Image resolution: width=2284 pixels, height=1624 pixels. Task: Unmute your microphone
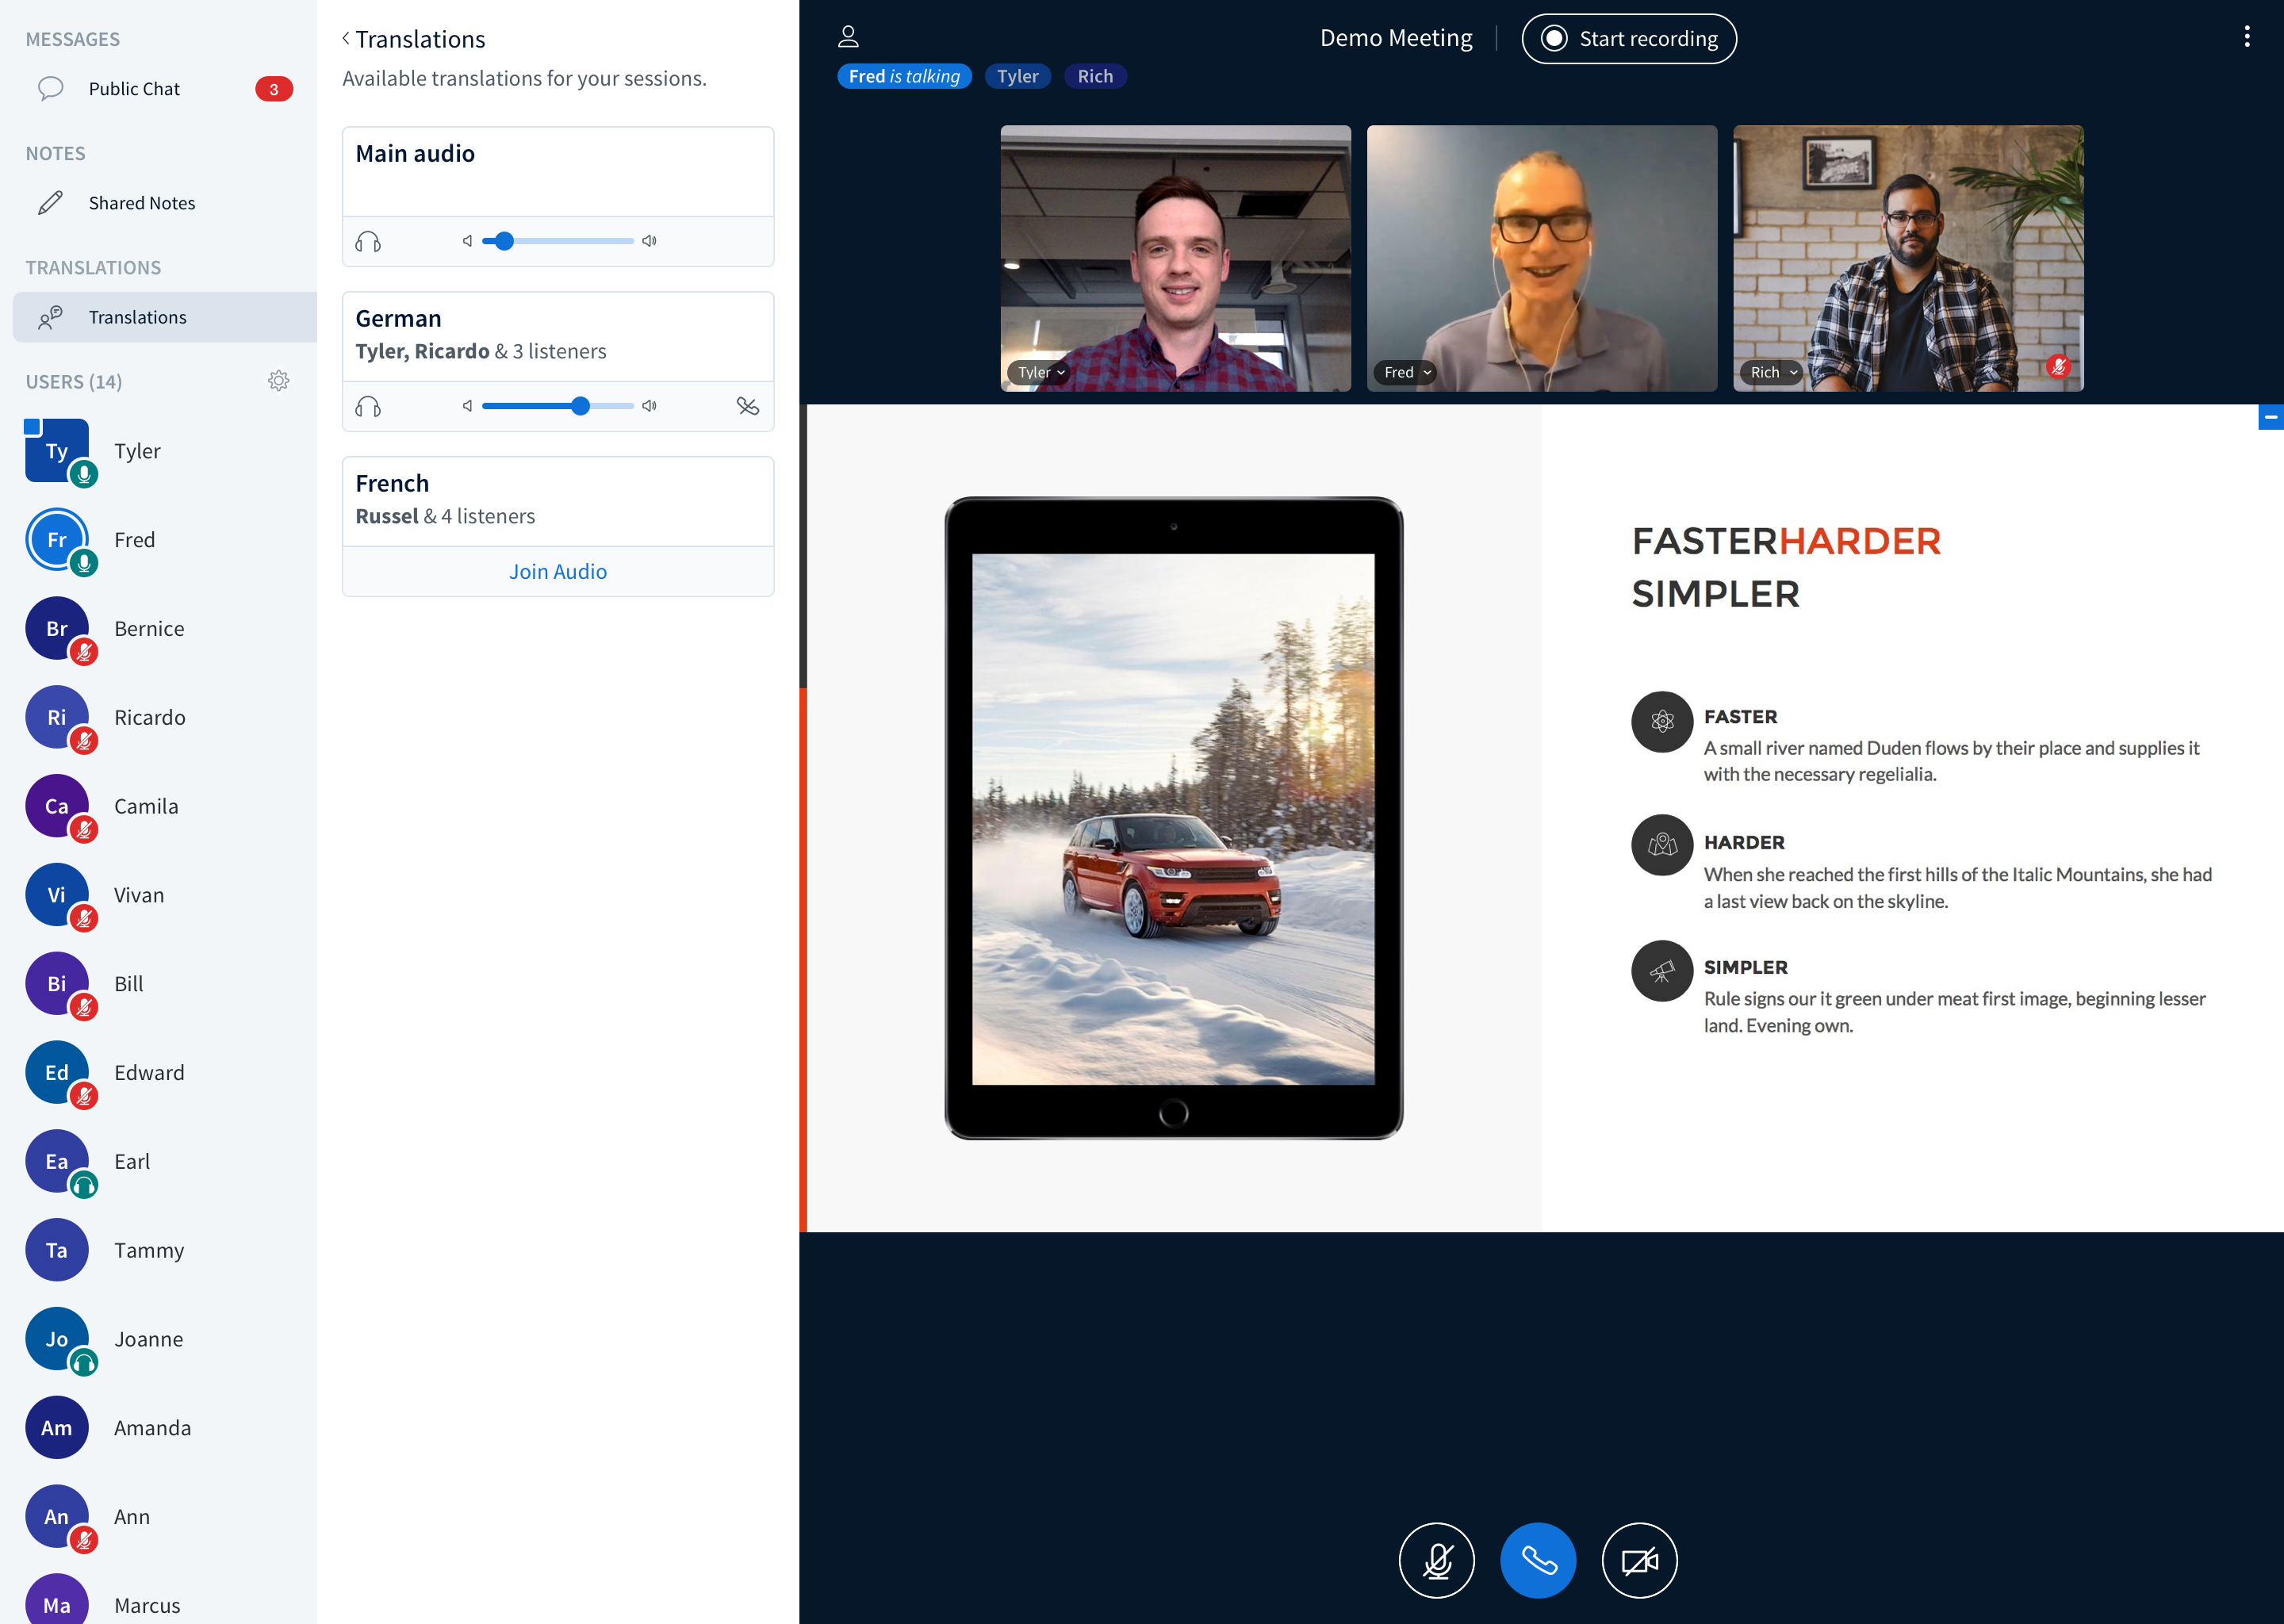(1436, 1560)
